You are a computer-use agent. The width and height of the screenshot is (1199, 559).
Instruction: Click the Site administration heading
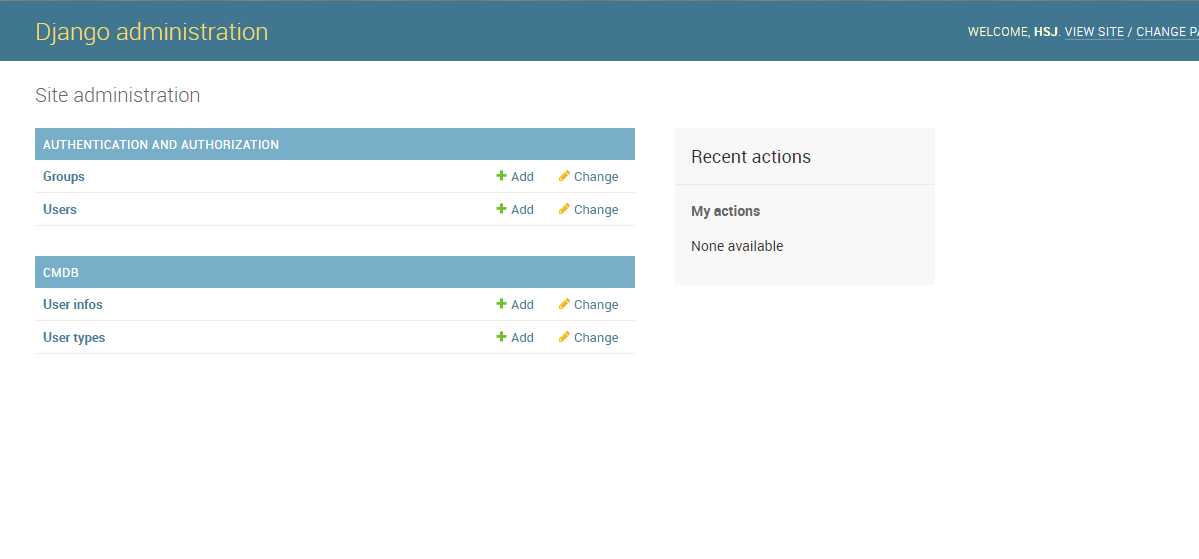click(118, 96)
